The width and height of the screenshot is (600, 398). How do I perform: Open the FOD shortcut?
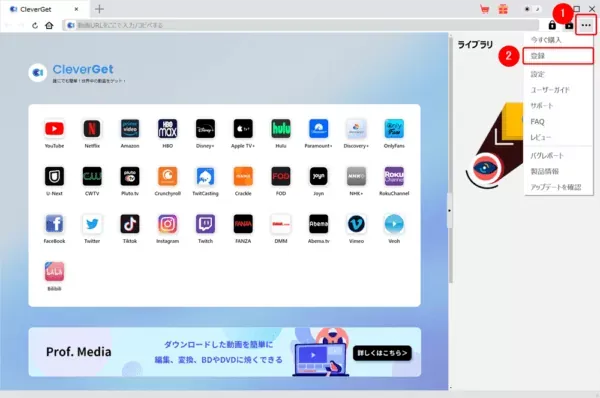point(281,176)
